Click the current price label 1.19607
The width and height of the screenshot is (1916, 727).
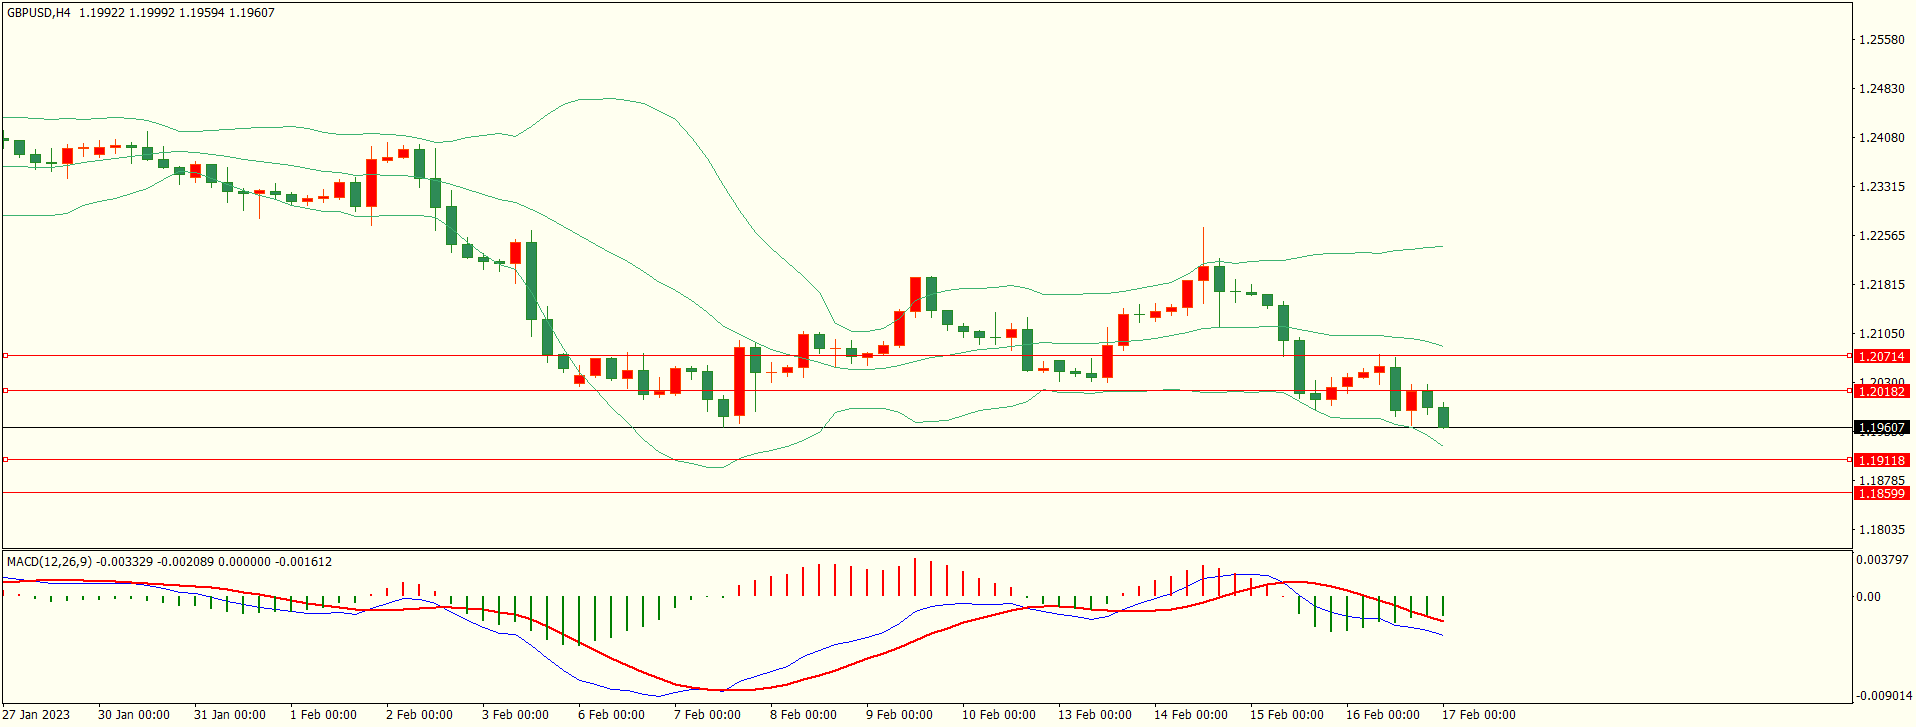coord(1880,428)
